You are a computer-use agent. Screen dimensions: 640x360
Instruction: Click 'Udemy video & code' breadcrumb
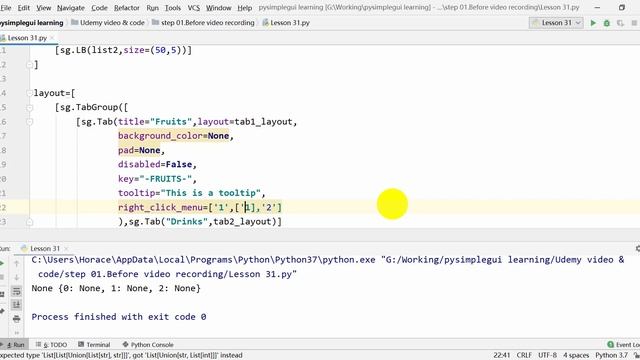[108, 22]
